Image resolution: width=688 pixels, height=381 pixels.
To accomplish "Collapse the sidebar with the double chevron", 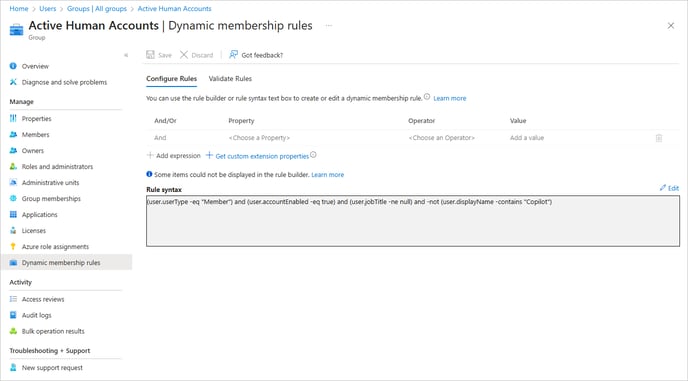I will click(126, 55).
